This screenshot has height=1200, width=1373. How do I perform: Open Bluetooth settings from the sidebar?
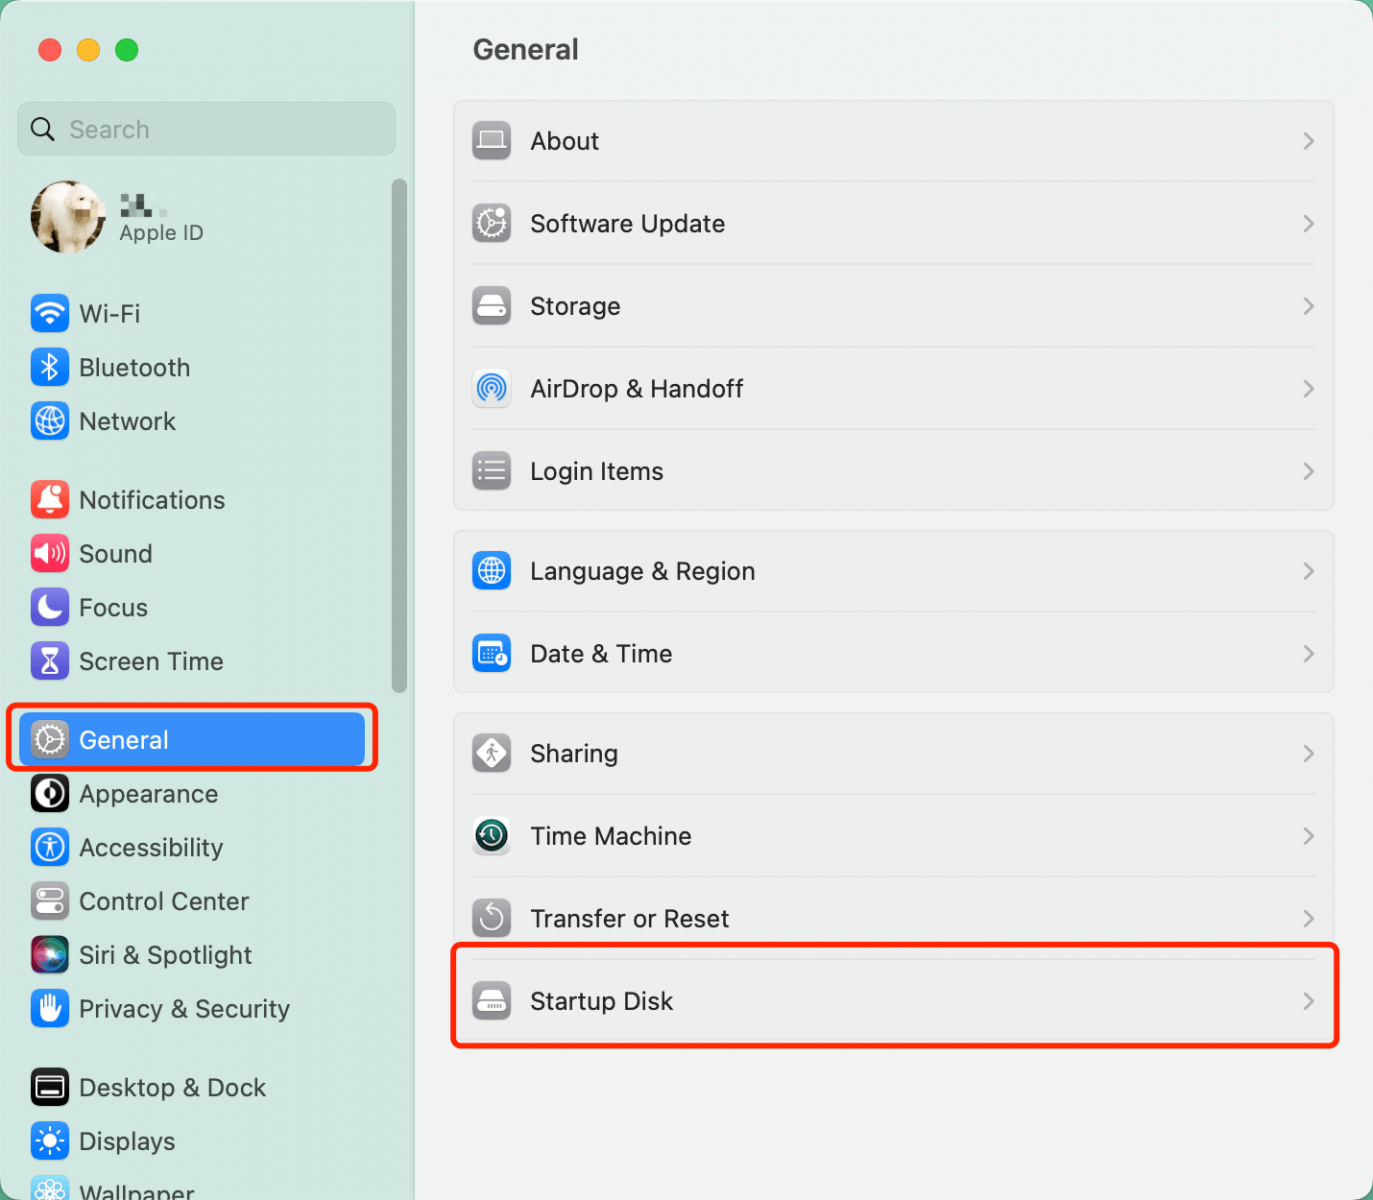50,367
